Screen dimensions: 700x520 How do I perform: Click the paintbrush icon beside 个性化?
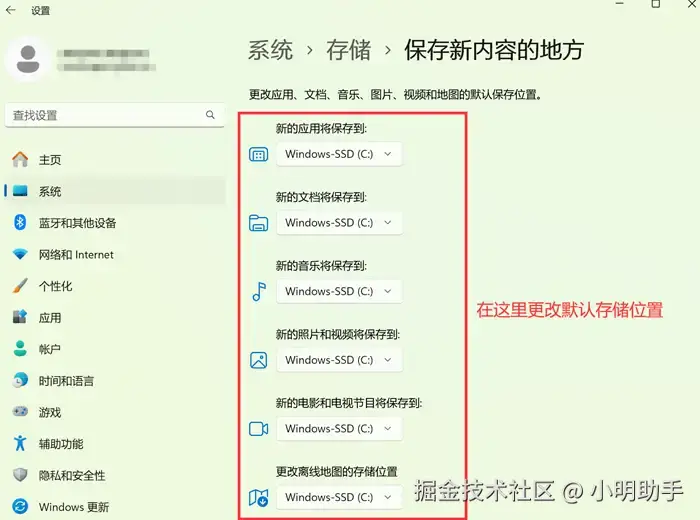coord(20,286)
